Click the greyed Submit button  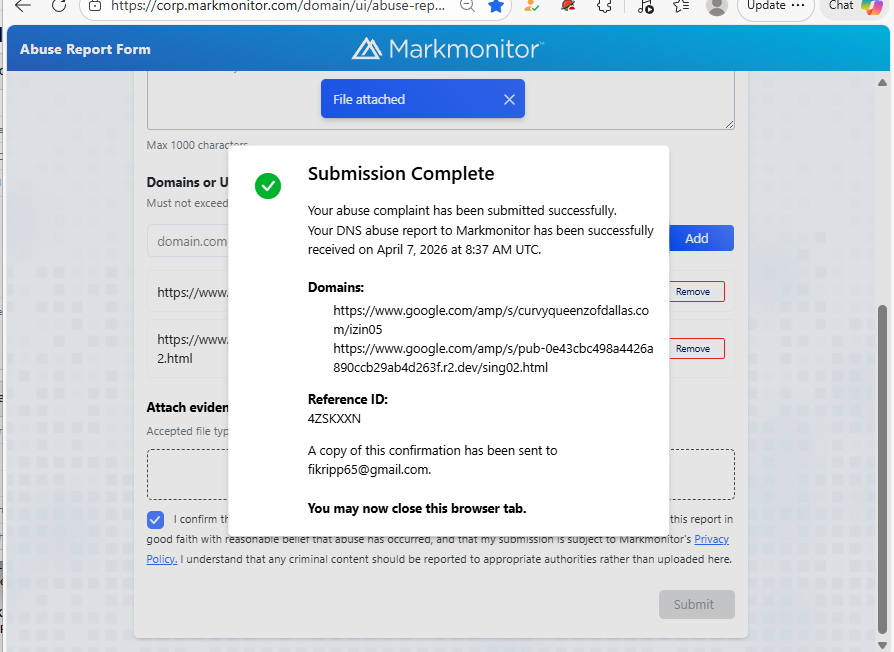(697, 604)
